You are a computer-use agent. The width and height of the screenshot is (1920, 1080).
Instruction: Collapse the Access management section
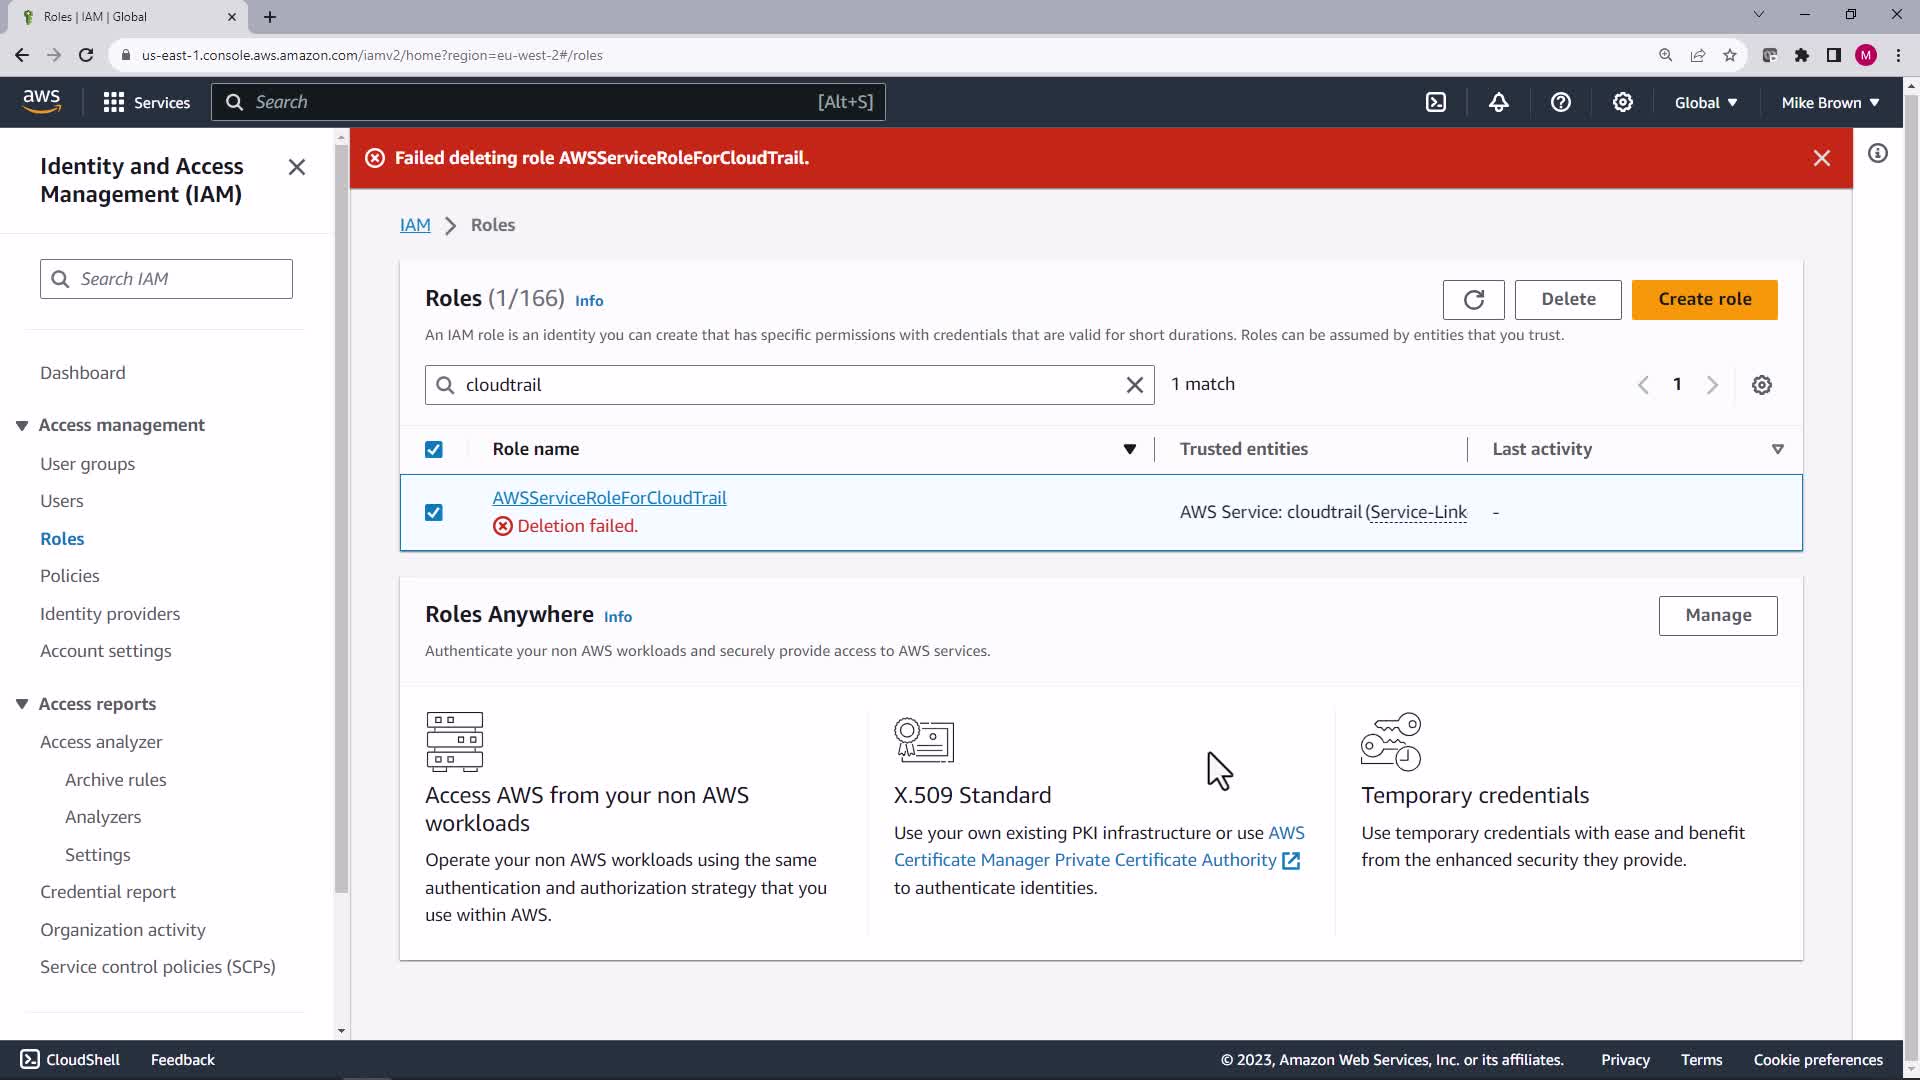click(x=22, y=425)
